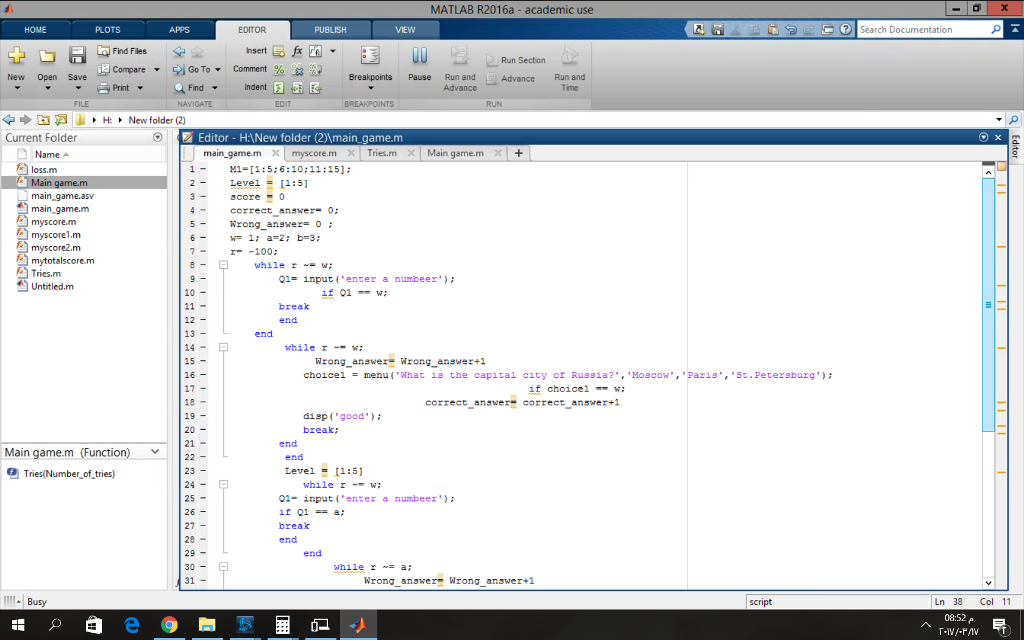This screenshot has height=640, width=1024.
Task: Click the New Shortcut icon in quick access toolbar
Action: 699,29
